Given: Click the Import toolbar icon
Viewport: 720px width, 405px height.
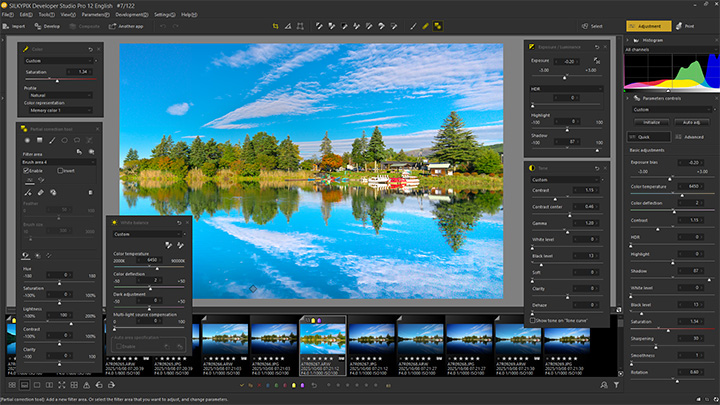Looking at the screenshot, I should (16, 26).
